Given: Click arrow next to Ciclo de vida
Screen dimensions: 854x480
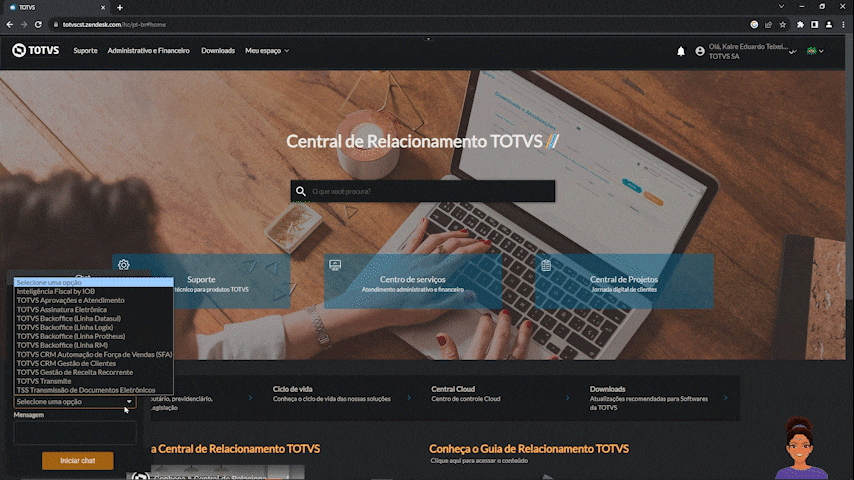Looking at the screenshot, I should click(409, 398).
